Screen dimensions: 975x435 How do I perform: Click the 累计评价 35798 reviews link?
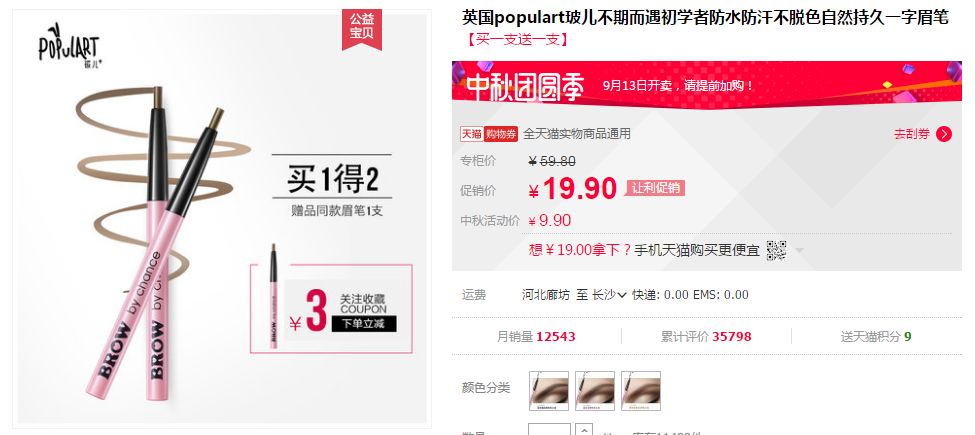click(x=706, y=337)
